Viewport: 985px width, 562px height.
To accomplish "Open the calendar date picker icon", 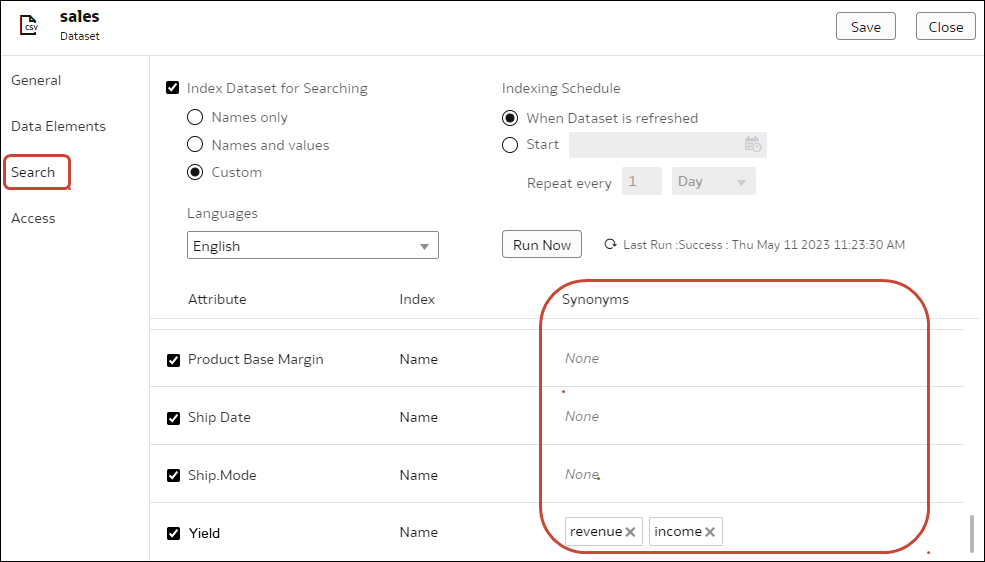I will (x=753, y=144).
